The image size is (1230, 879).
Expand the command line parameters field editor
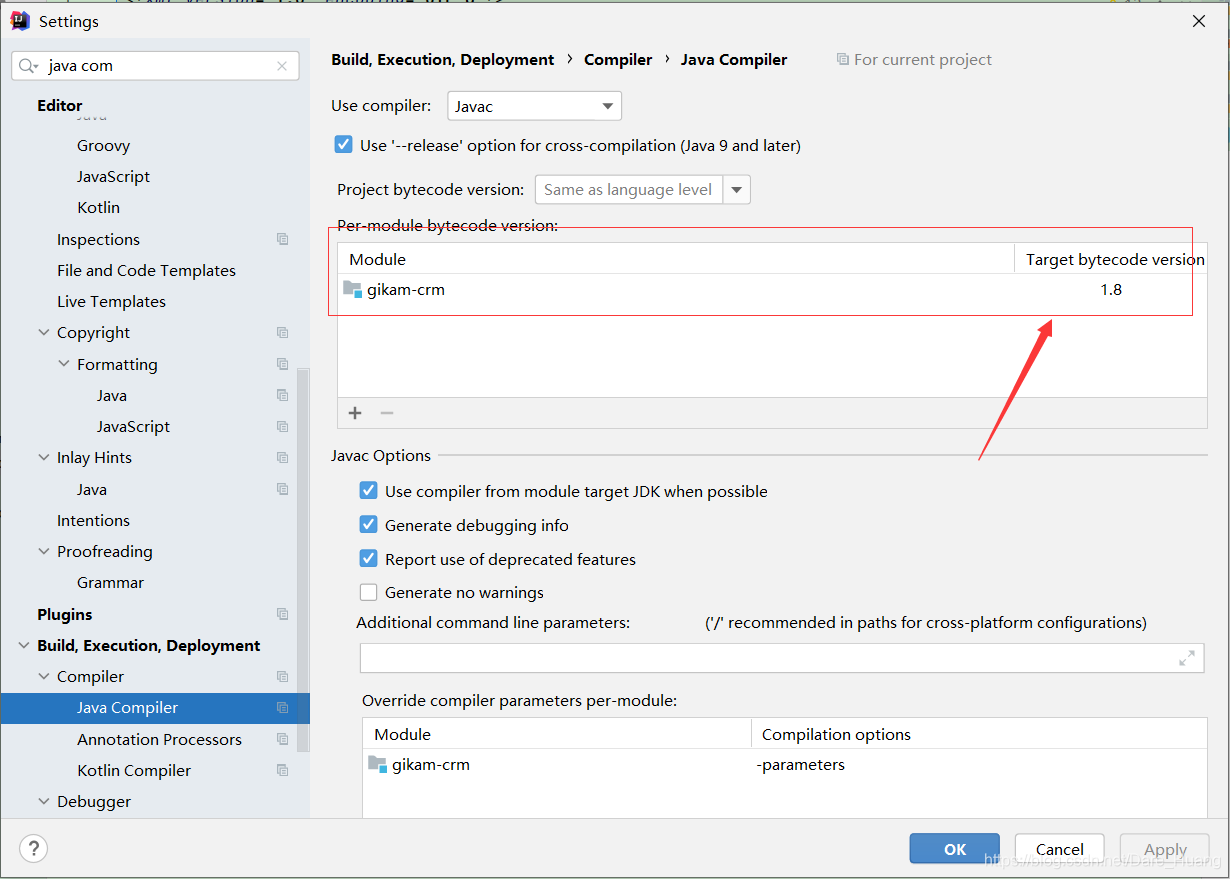pos(1186,658)
